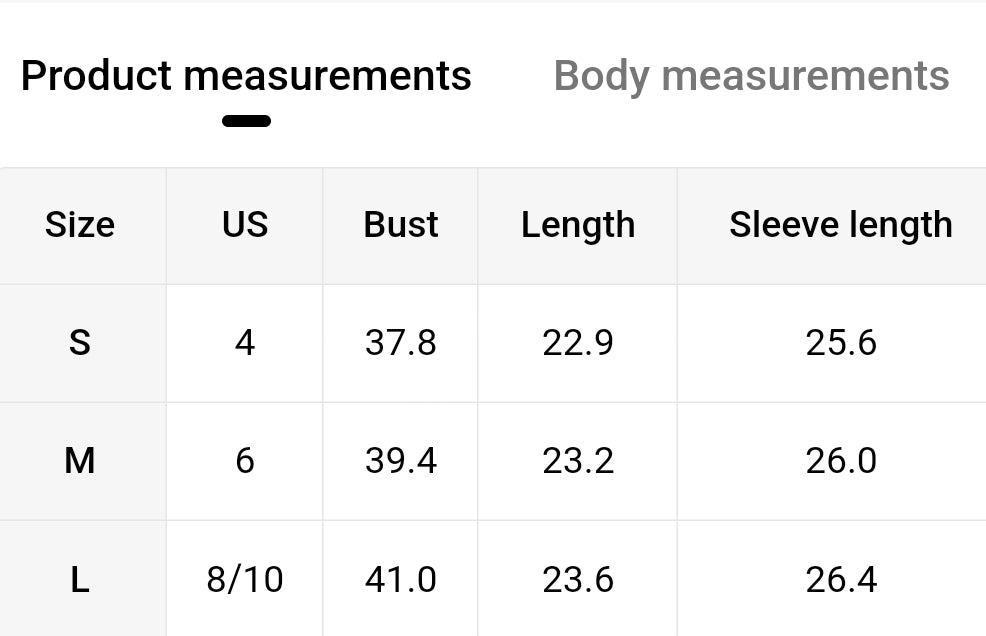Click US size 4 cell

[x=245, y=343]
